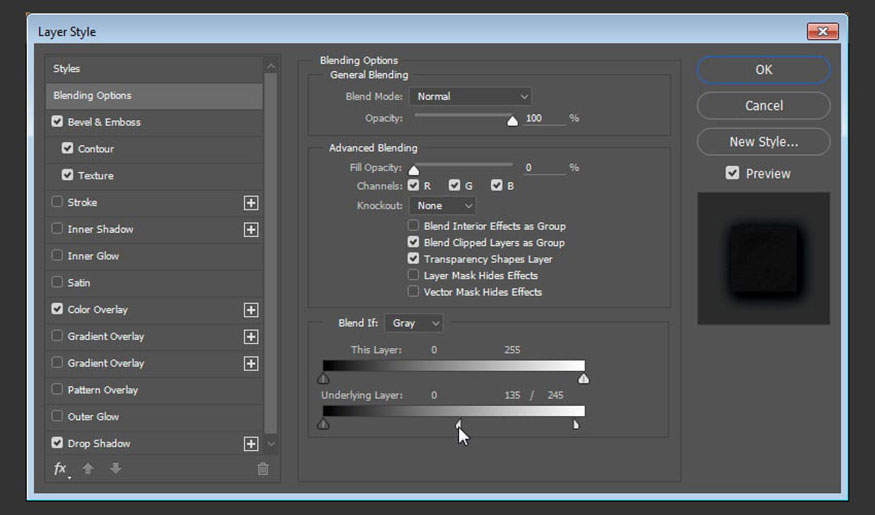Open the Outer Glow settings row
This screenshot has height=515, width=875.
pos(93,417)
